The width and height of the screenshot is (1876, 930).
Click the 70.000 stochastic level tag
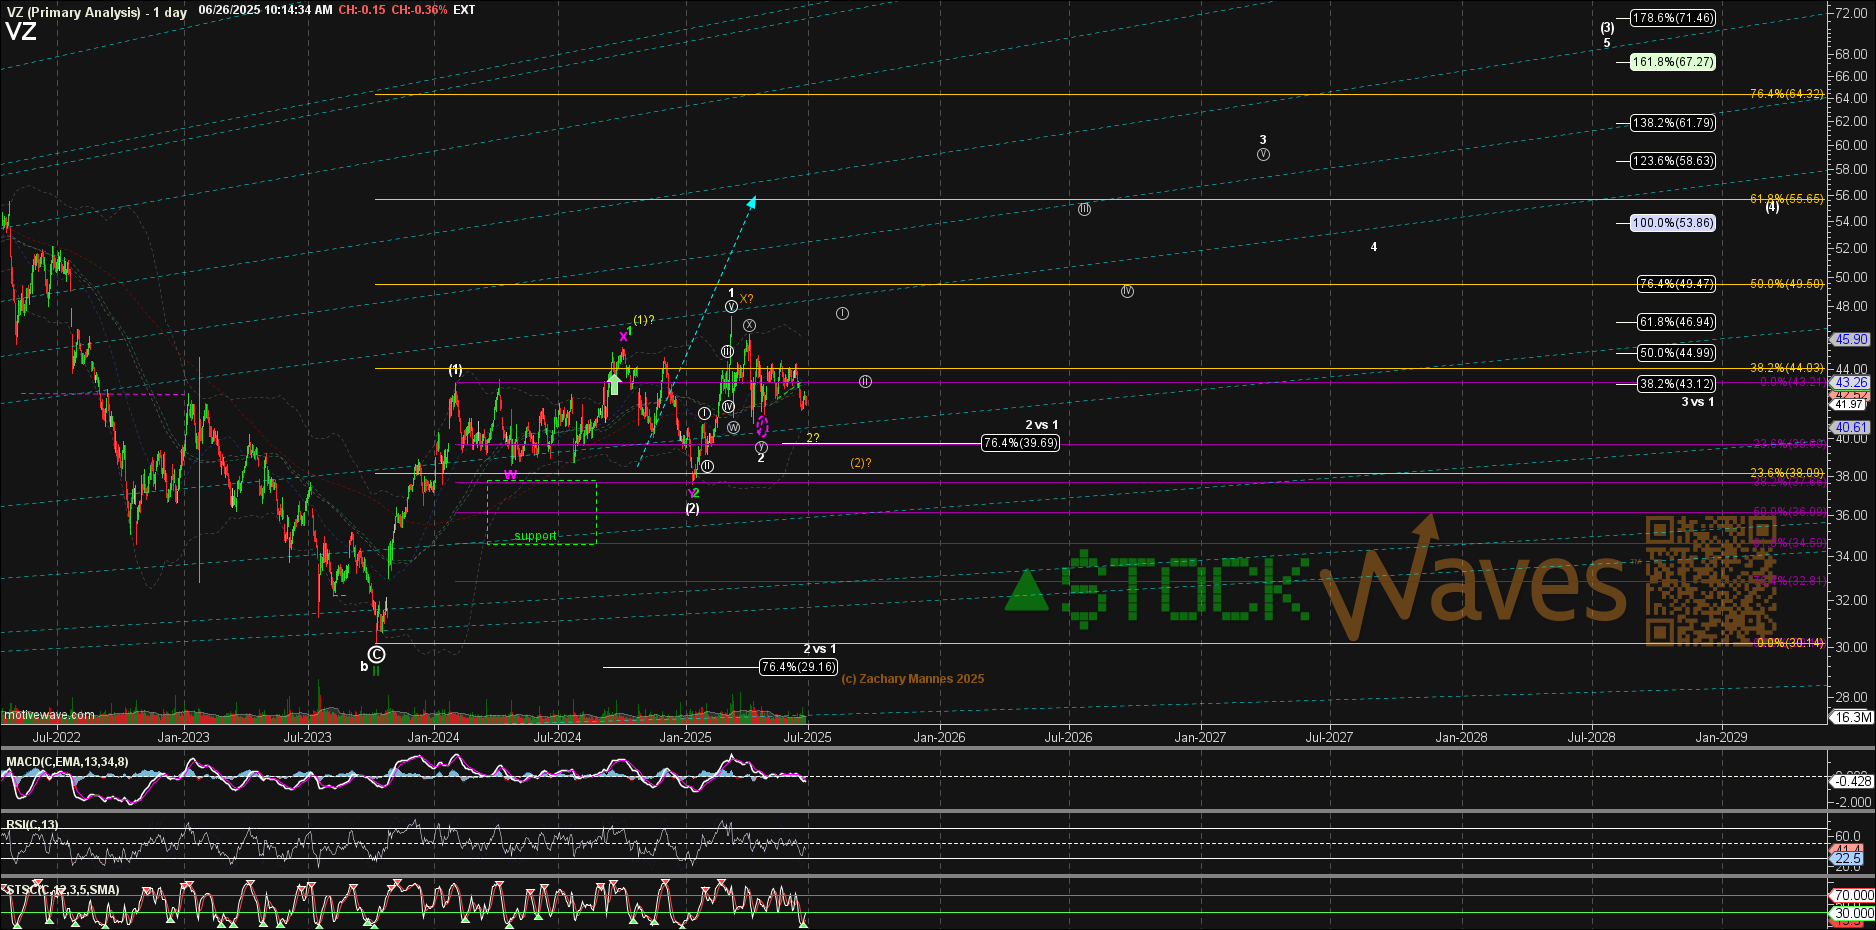click(1852, 896)
